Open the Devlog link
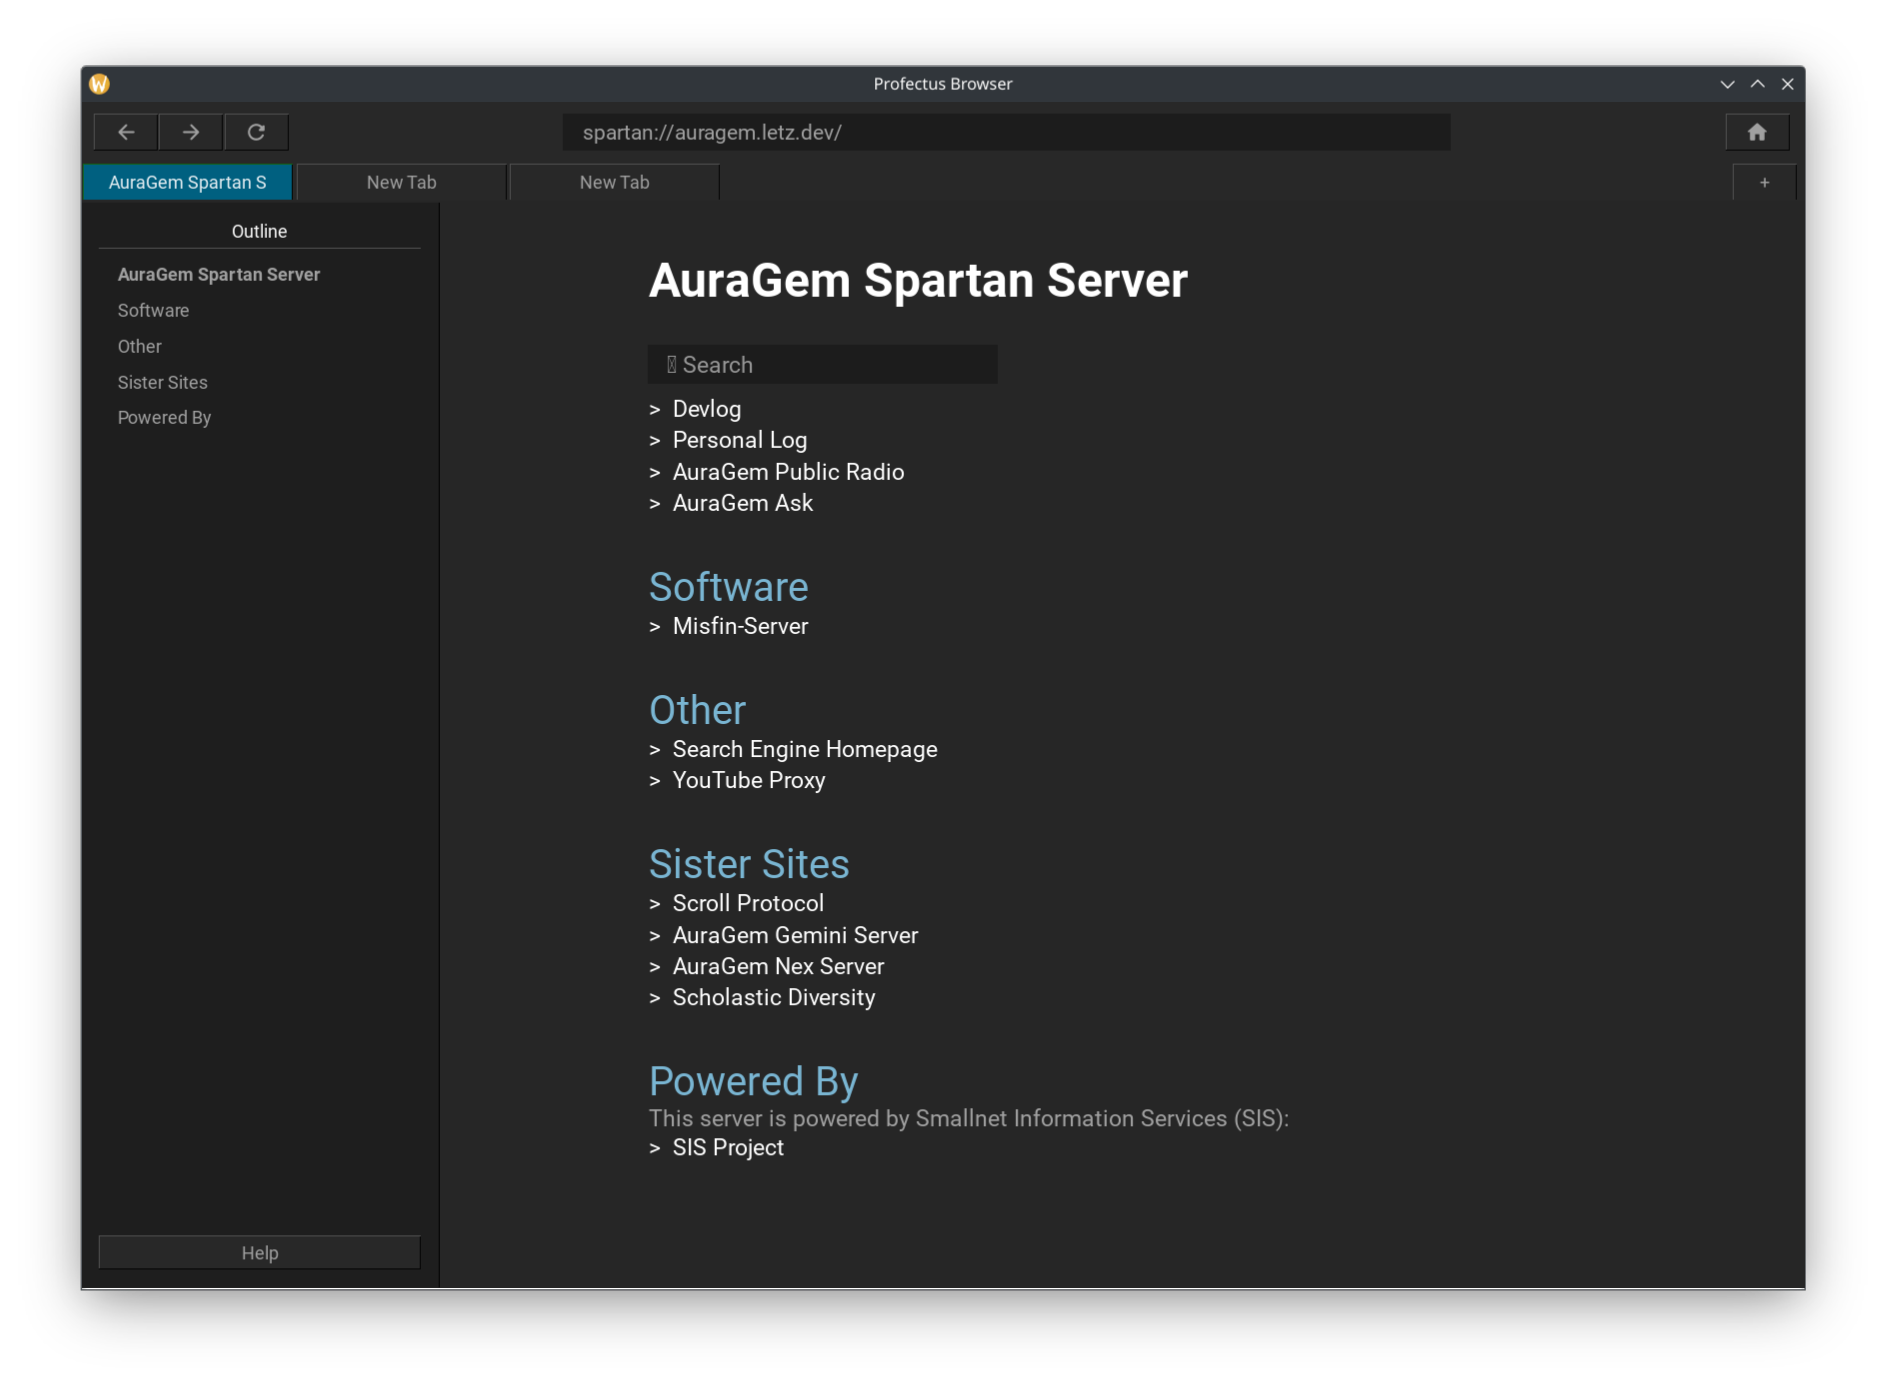This screenshot has height=1384, width=1885. coord(706,409)
